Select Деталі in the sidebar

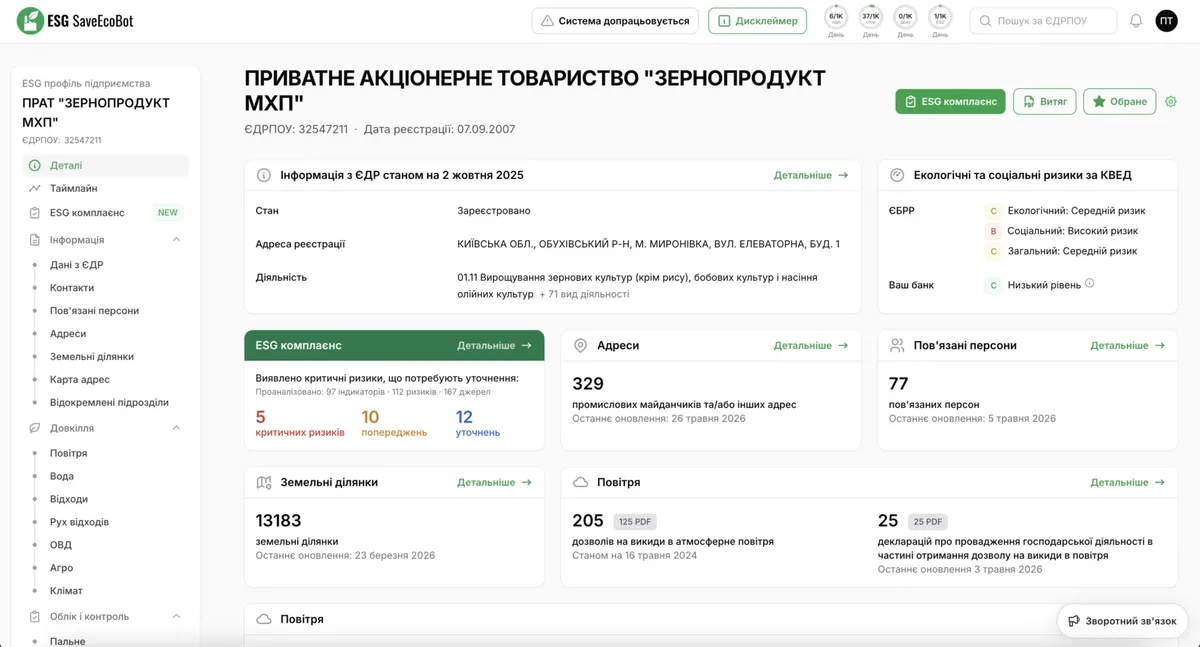click(x=106, y=166)
